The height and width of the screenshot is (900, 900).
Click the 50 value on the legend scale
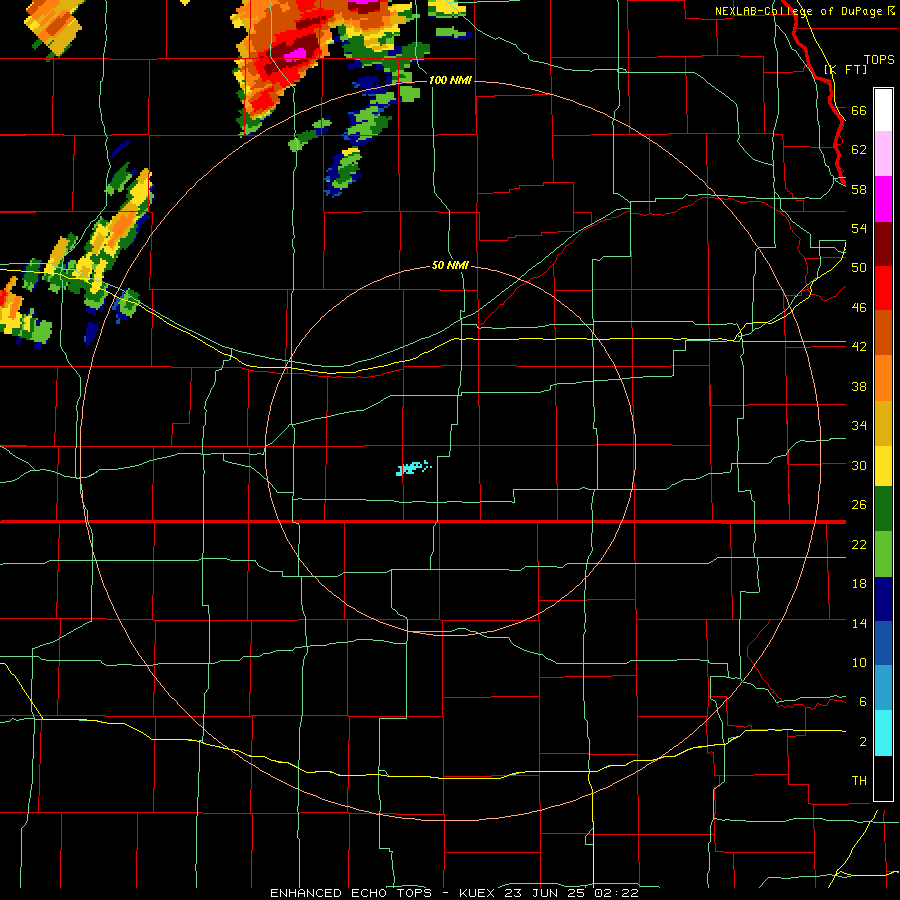coord(859,268)
